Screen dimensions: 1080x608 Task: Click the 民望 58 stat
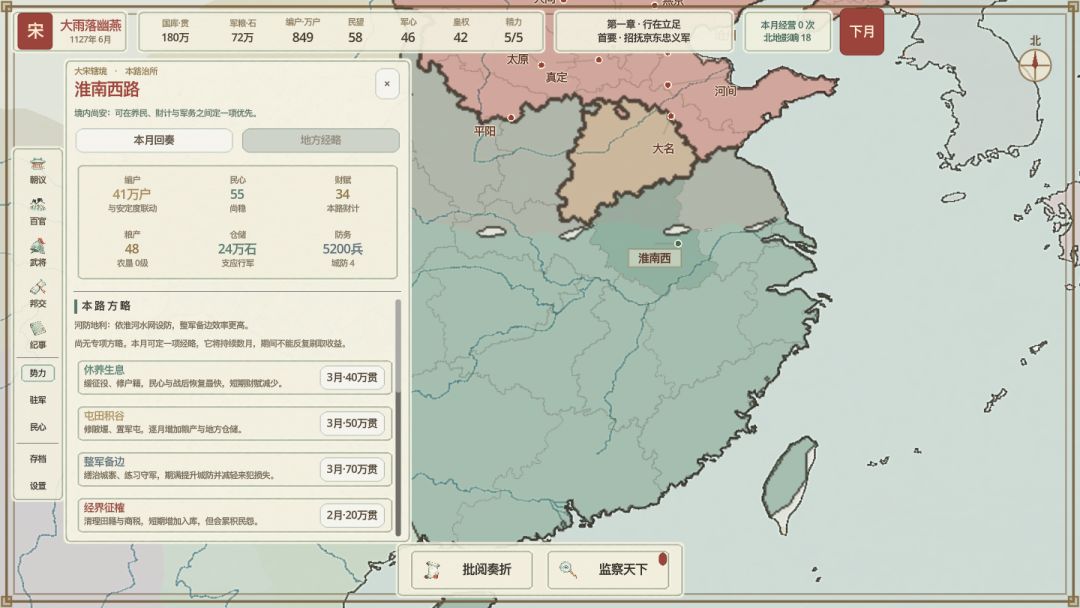[x=355, y=31]
